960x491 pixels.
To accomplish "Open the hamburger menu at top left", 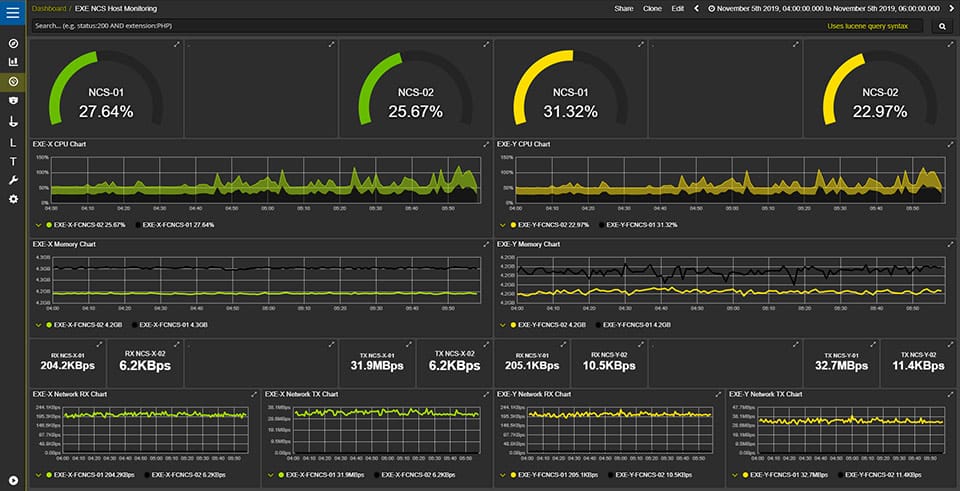I will point(13,12).
